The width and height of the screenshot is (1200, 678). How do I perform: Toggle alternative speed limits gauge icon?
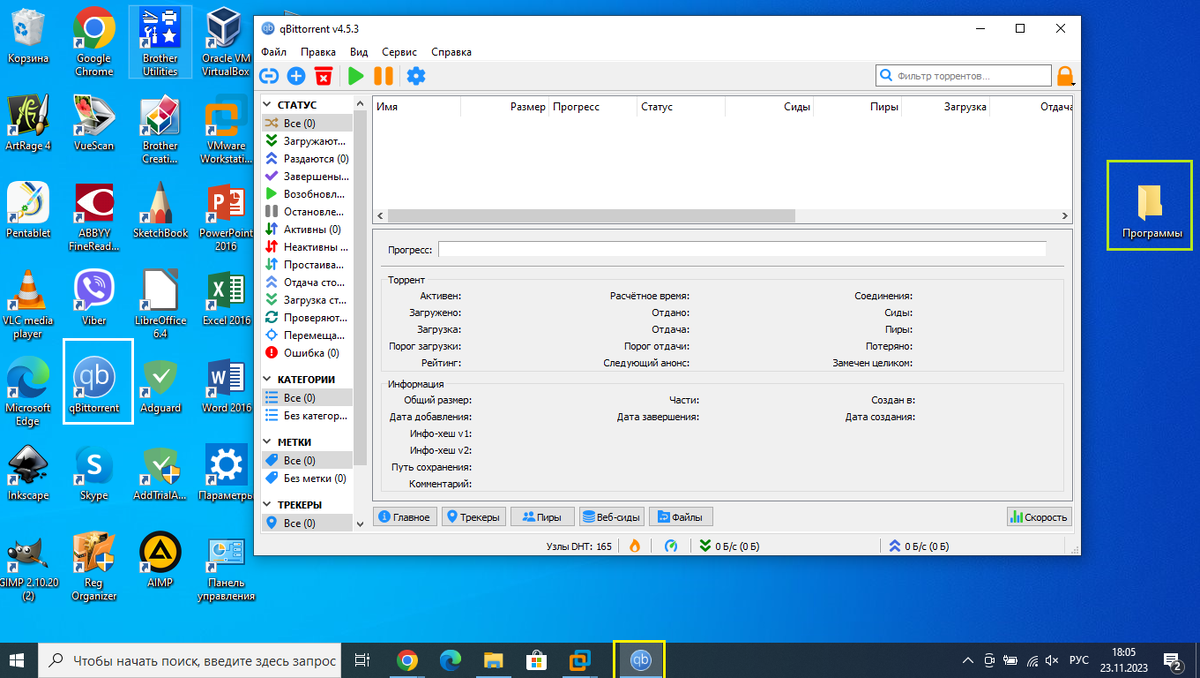click(x=672, y=546)
